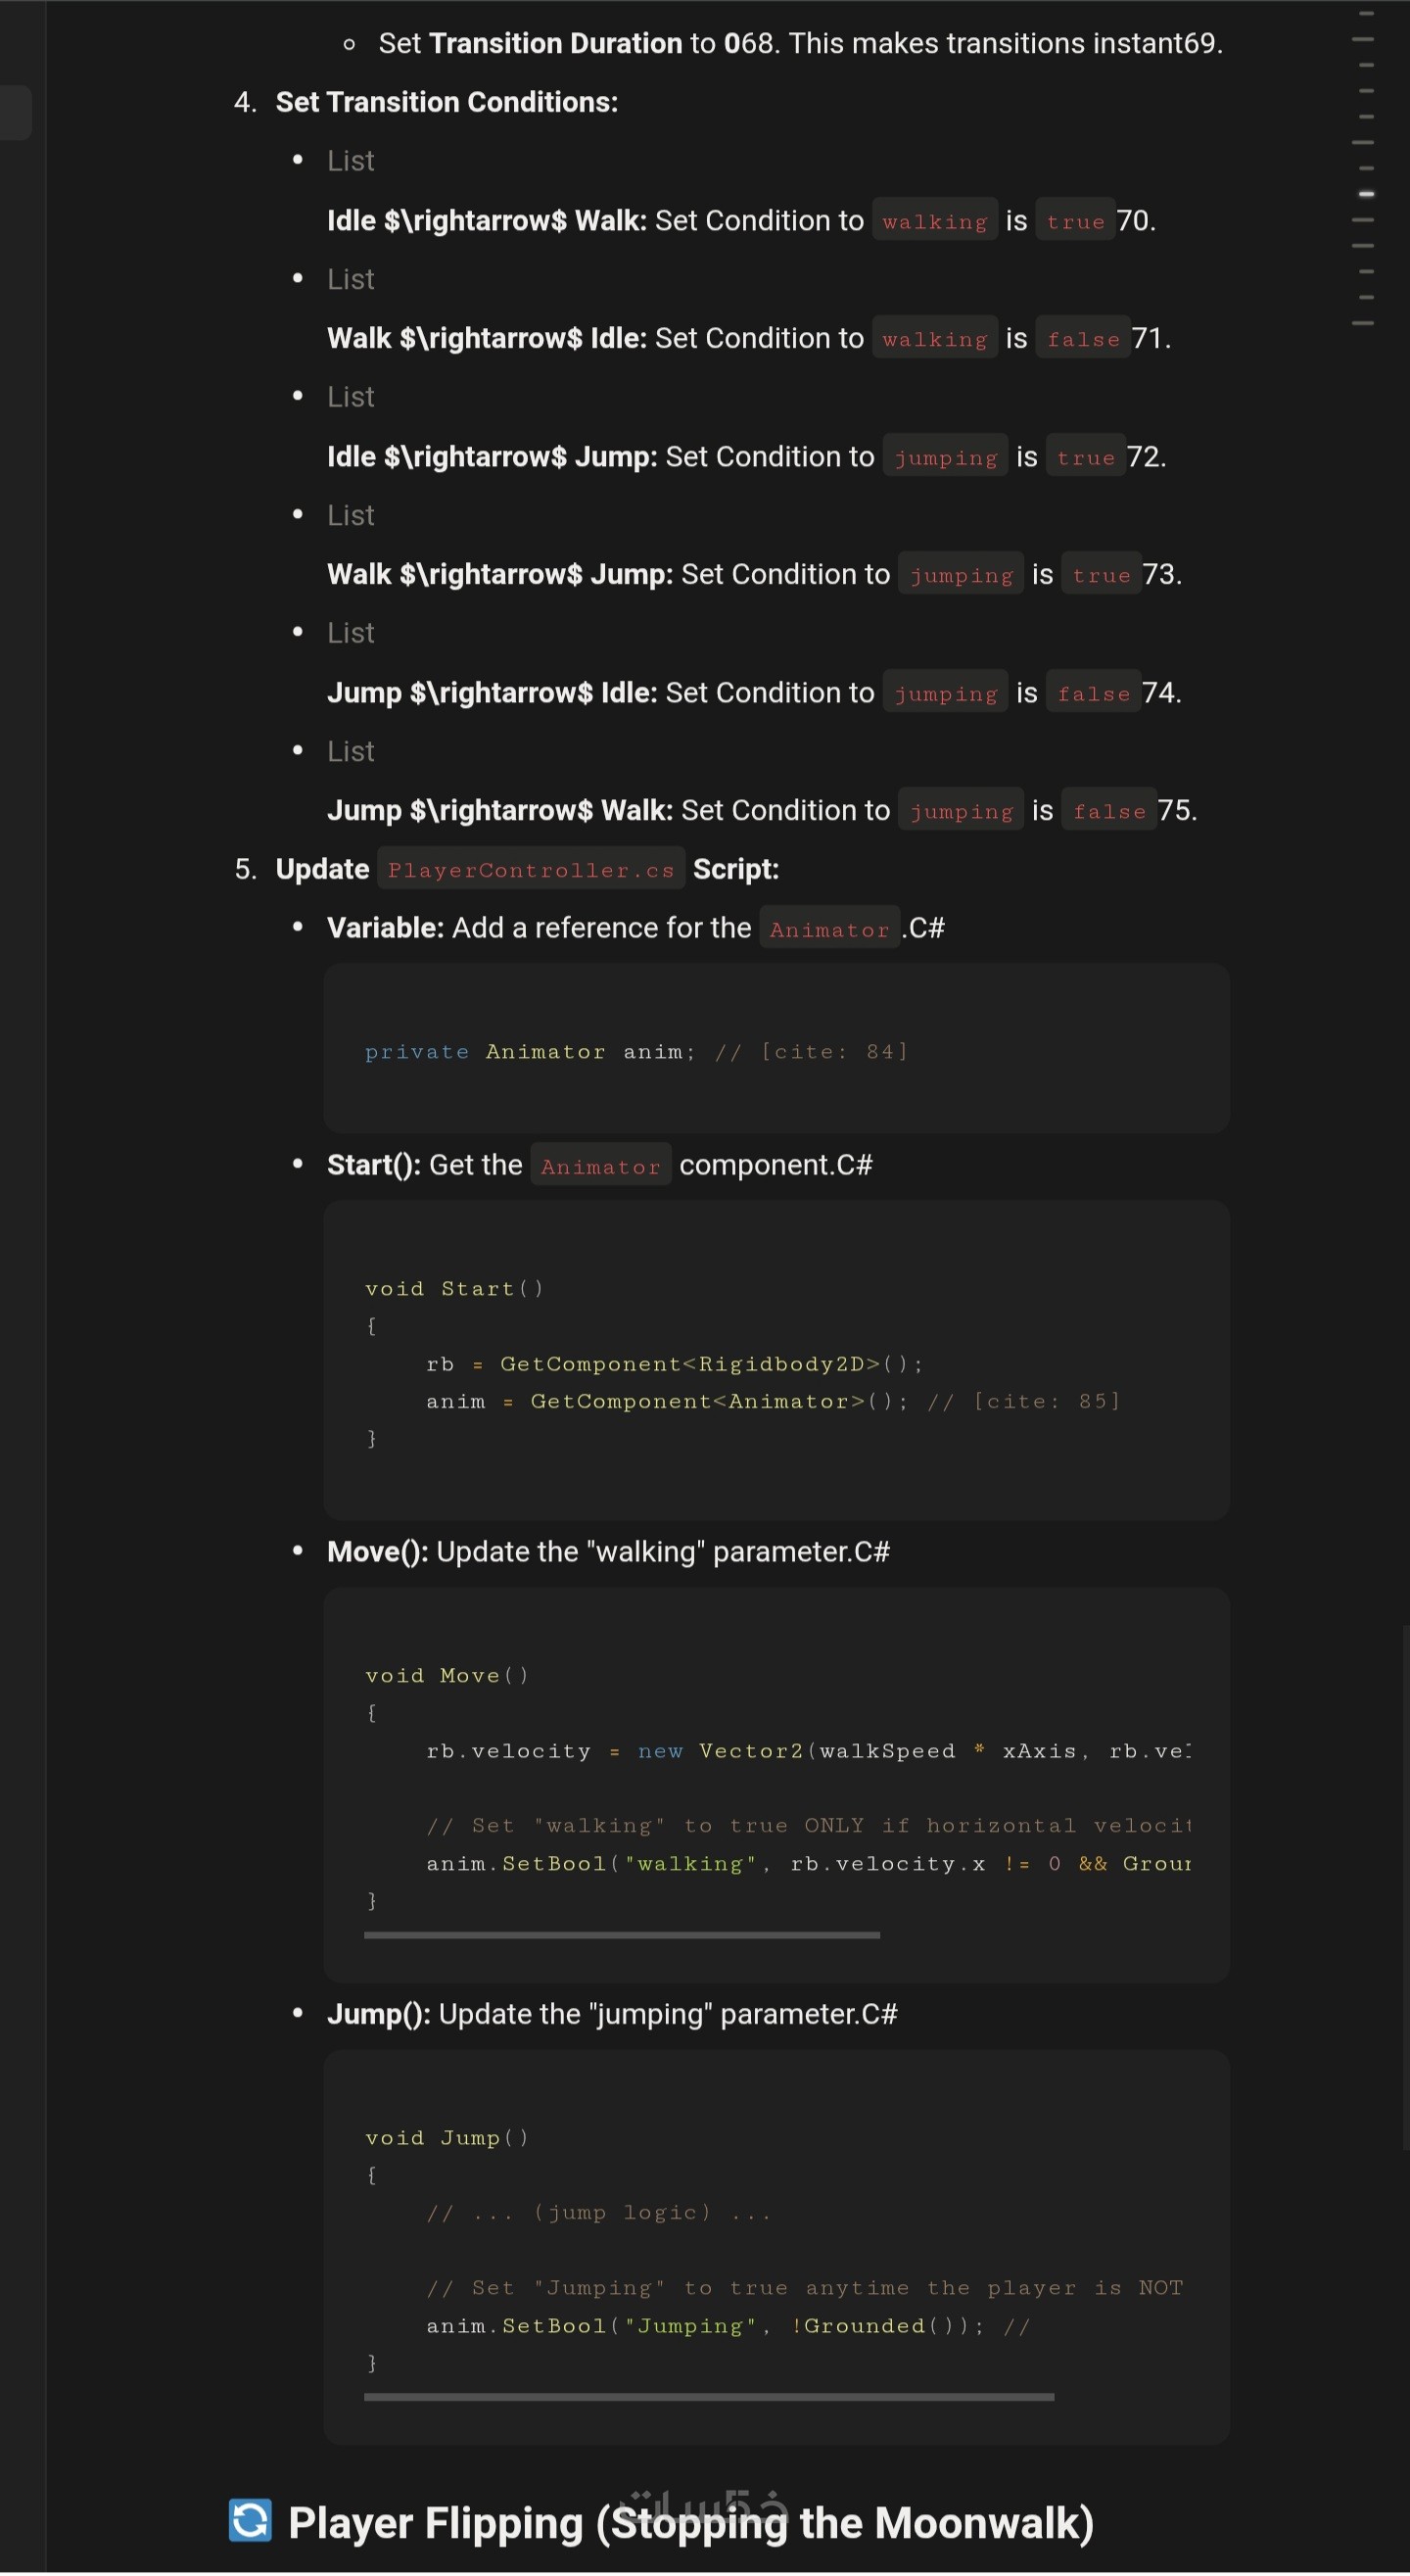Click the highlighted white outline marker
The width and height of the screenshot is (1410, 2576).
pos(1366,193)
